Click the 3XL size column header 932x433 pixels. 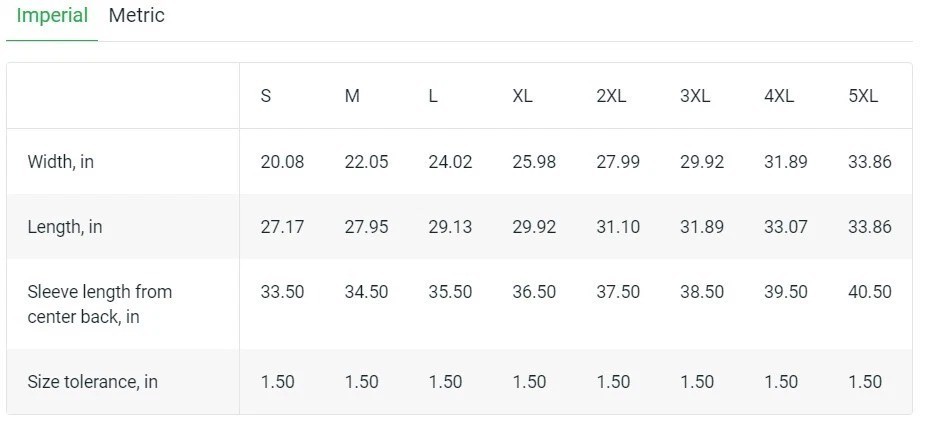pos(695,96)
